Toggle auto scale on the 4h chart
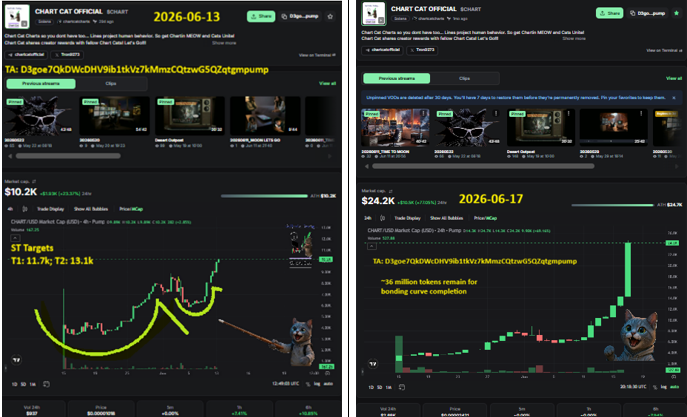The image size is (687, 417). point(328,384)
